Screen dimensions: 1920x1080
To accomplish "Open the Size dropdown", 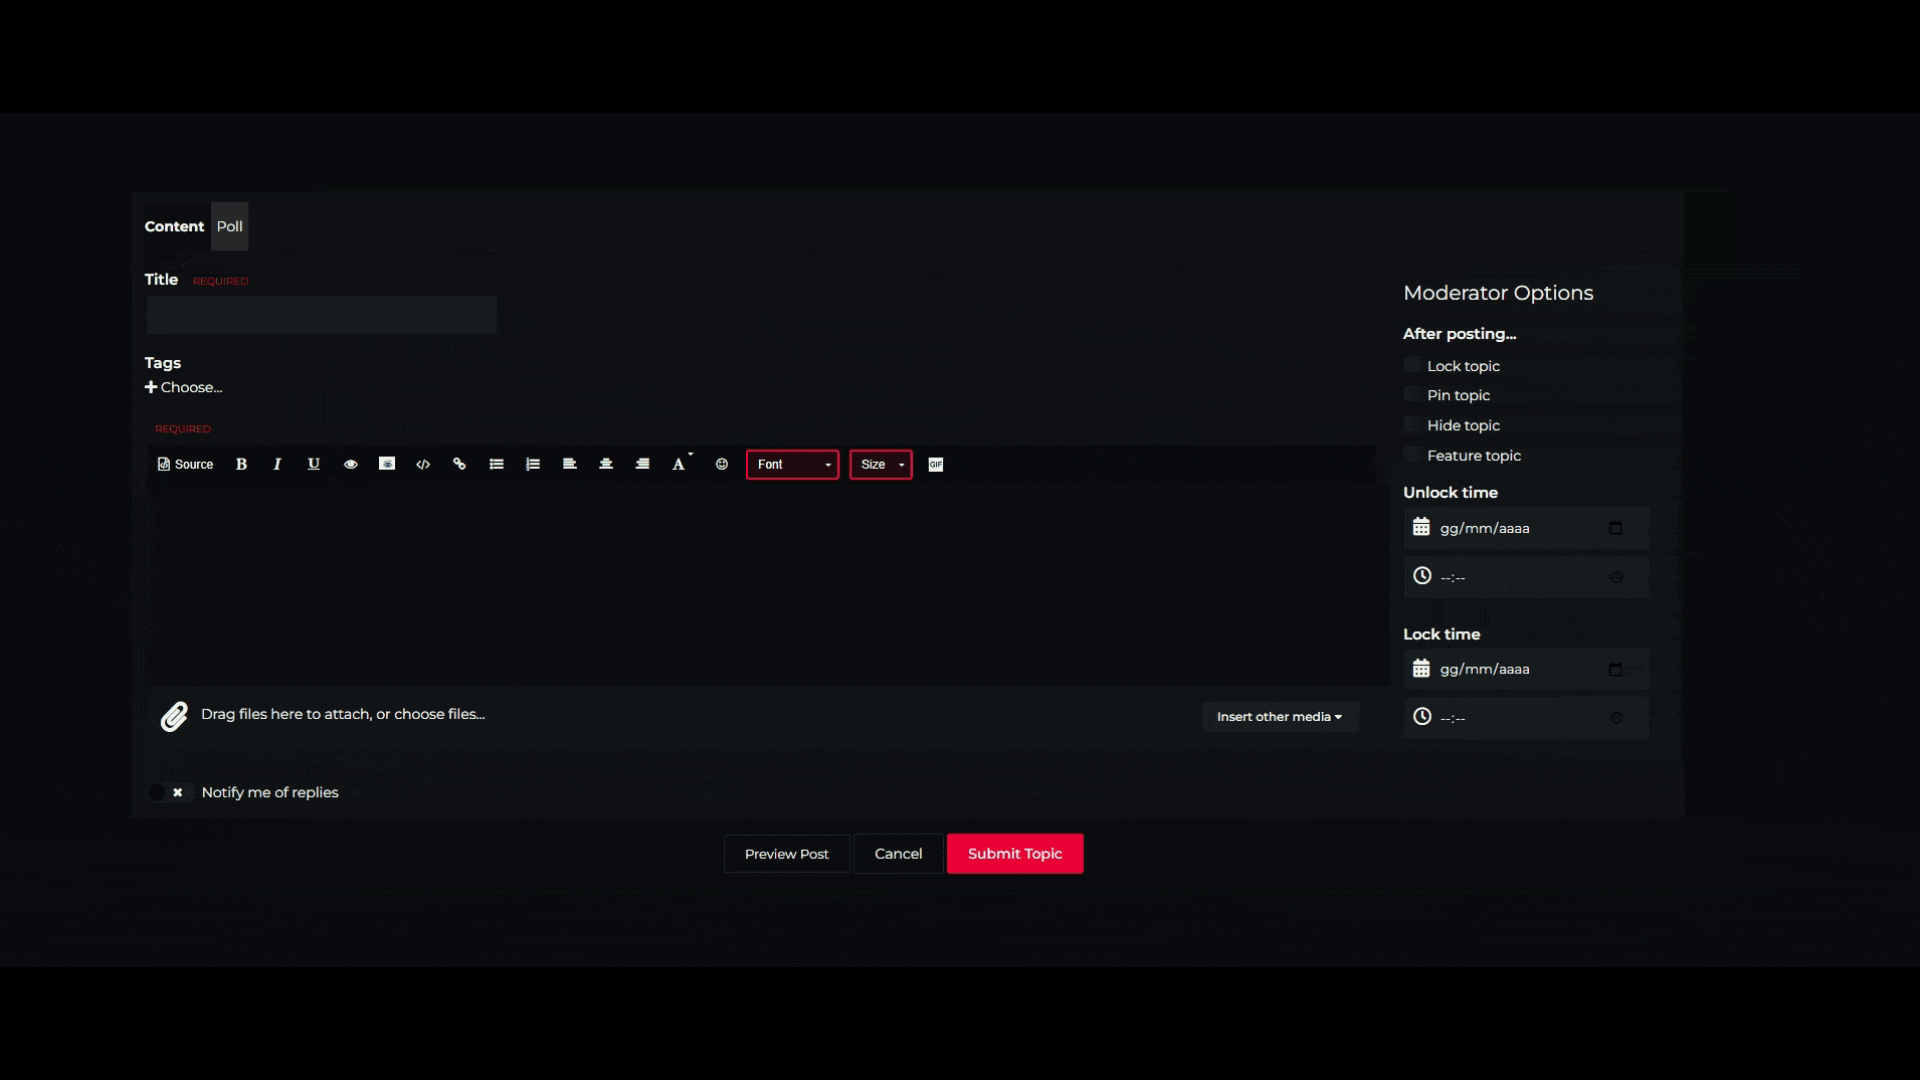I will [881, 464].
